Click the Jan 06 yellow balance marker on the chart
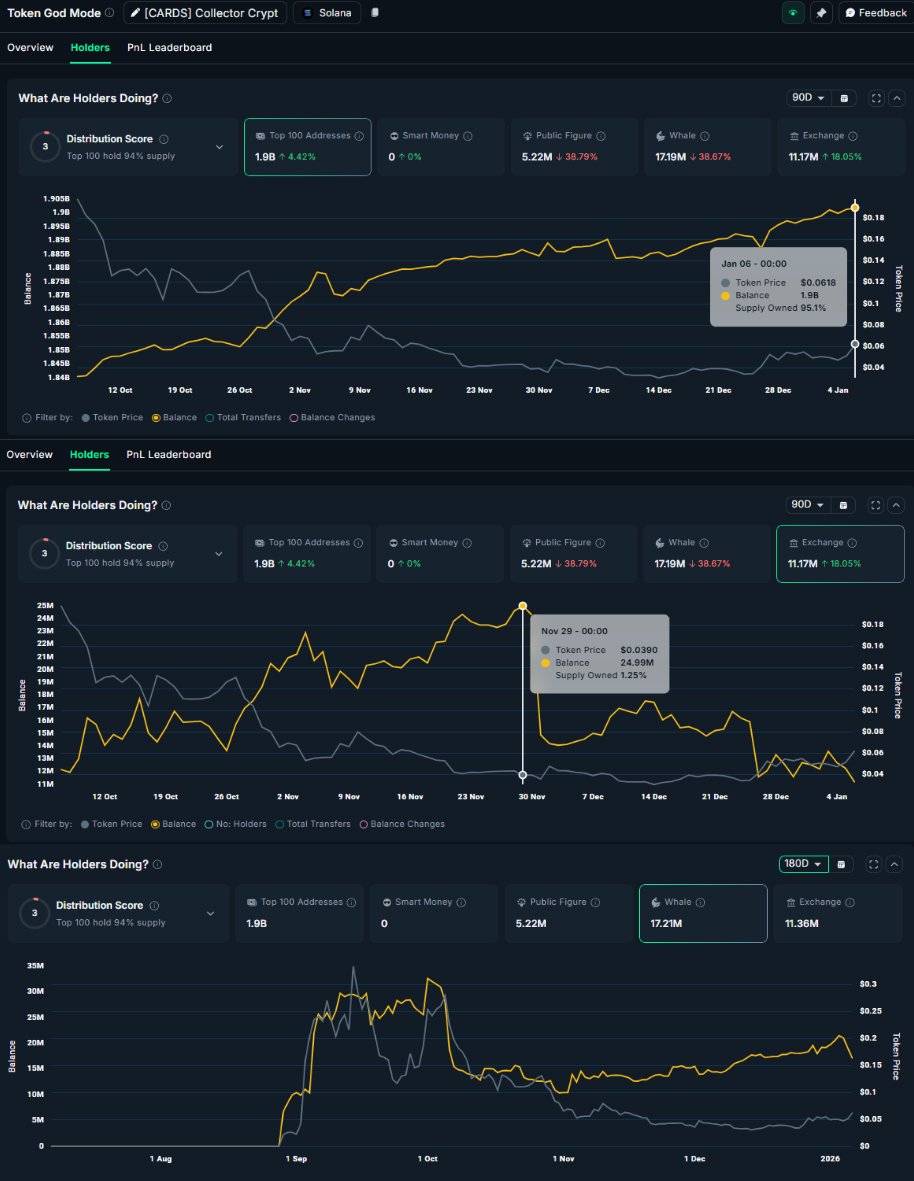914x1181 pixels. pos(855,207)
